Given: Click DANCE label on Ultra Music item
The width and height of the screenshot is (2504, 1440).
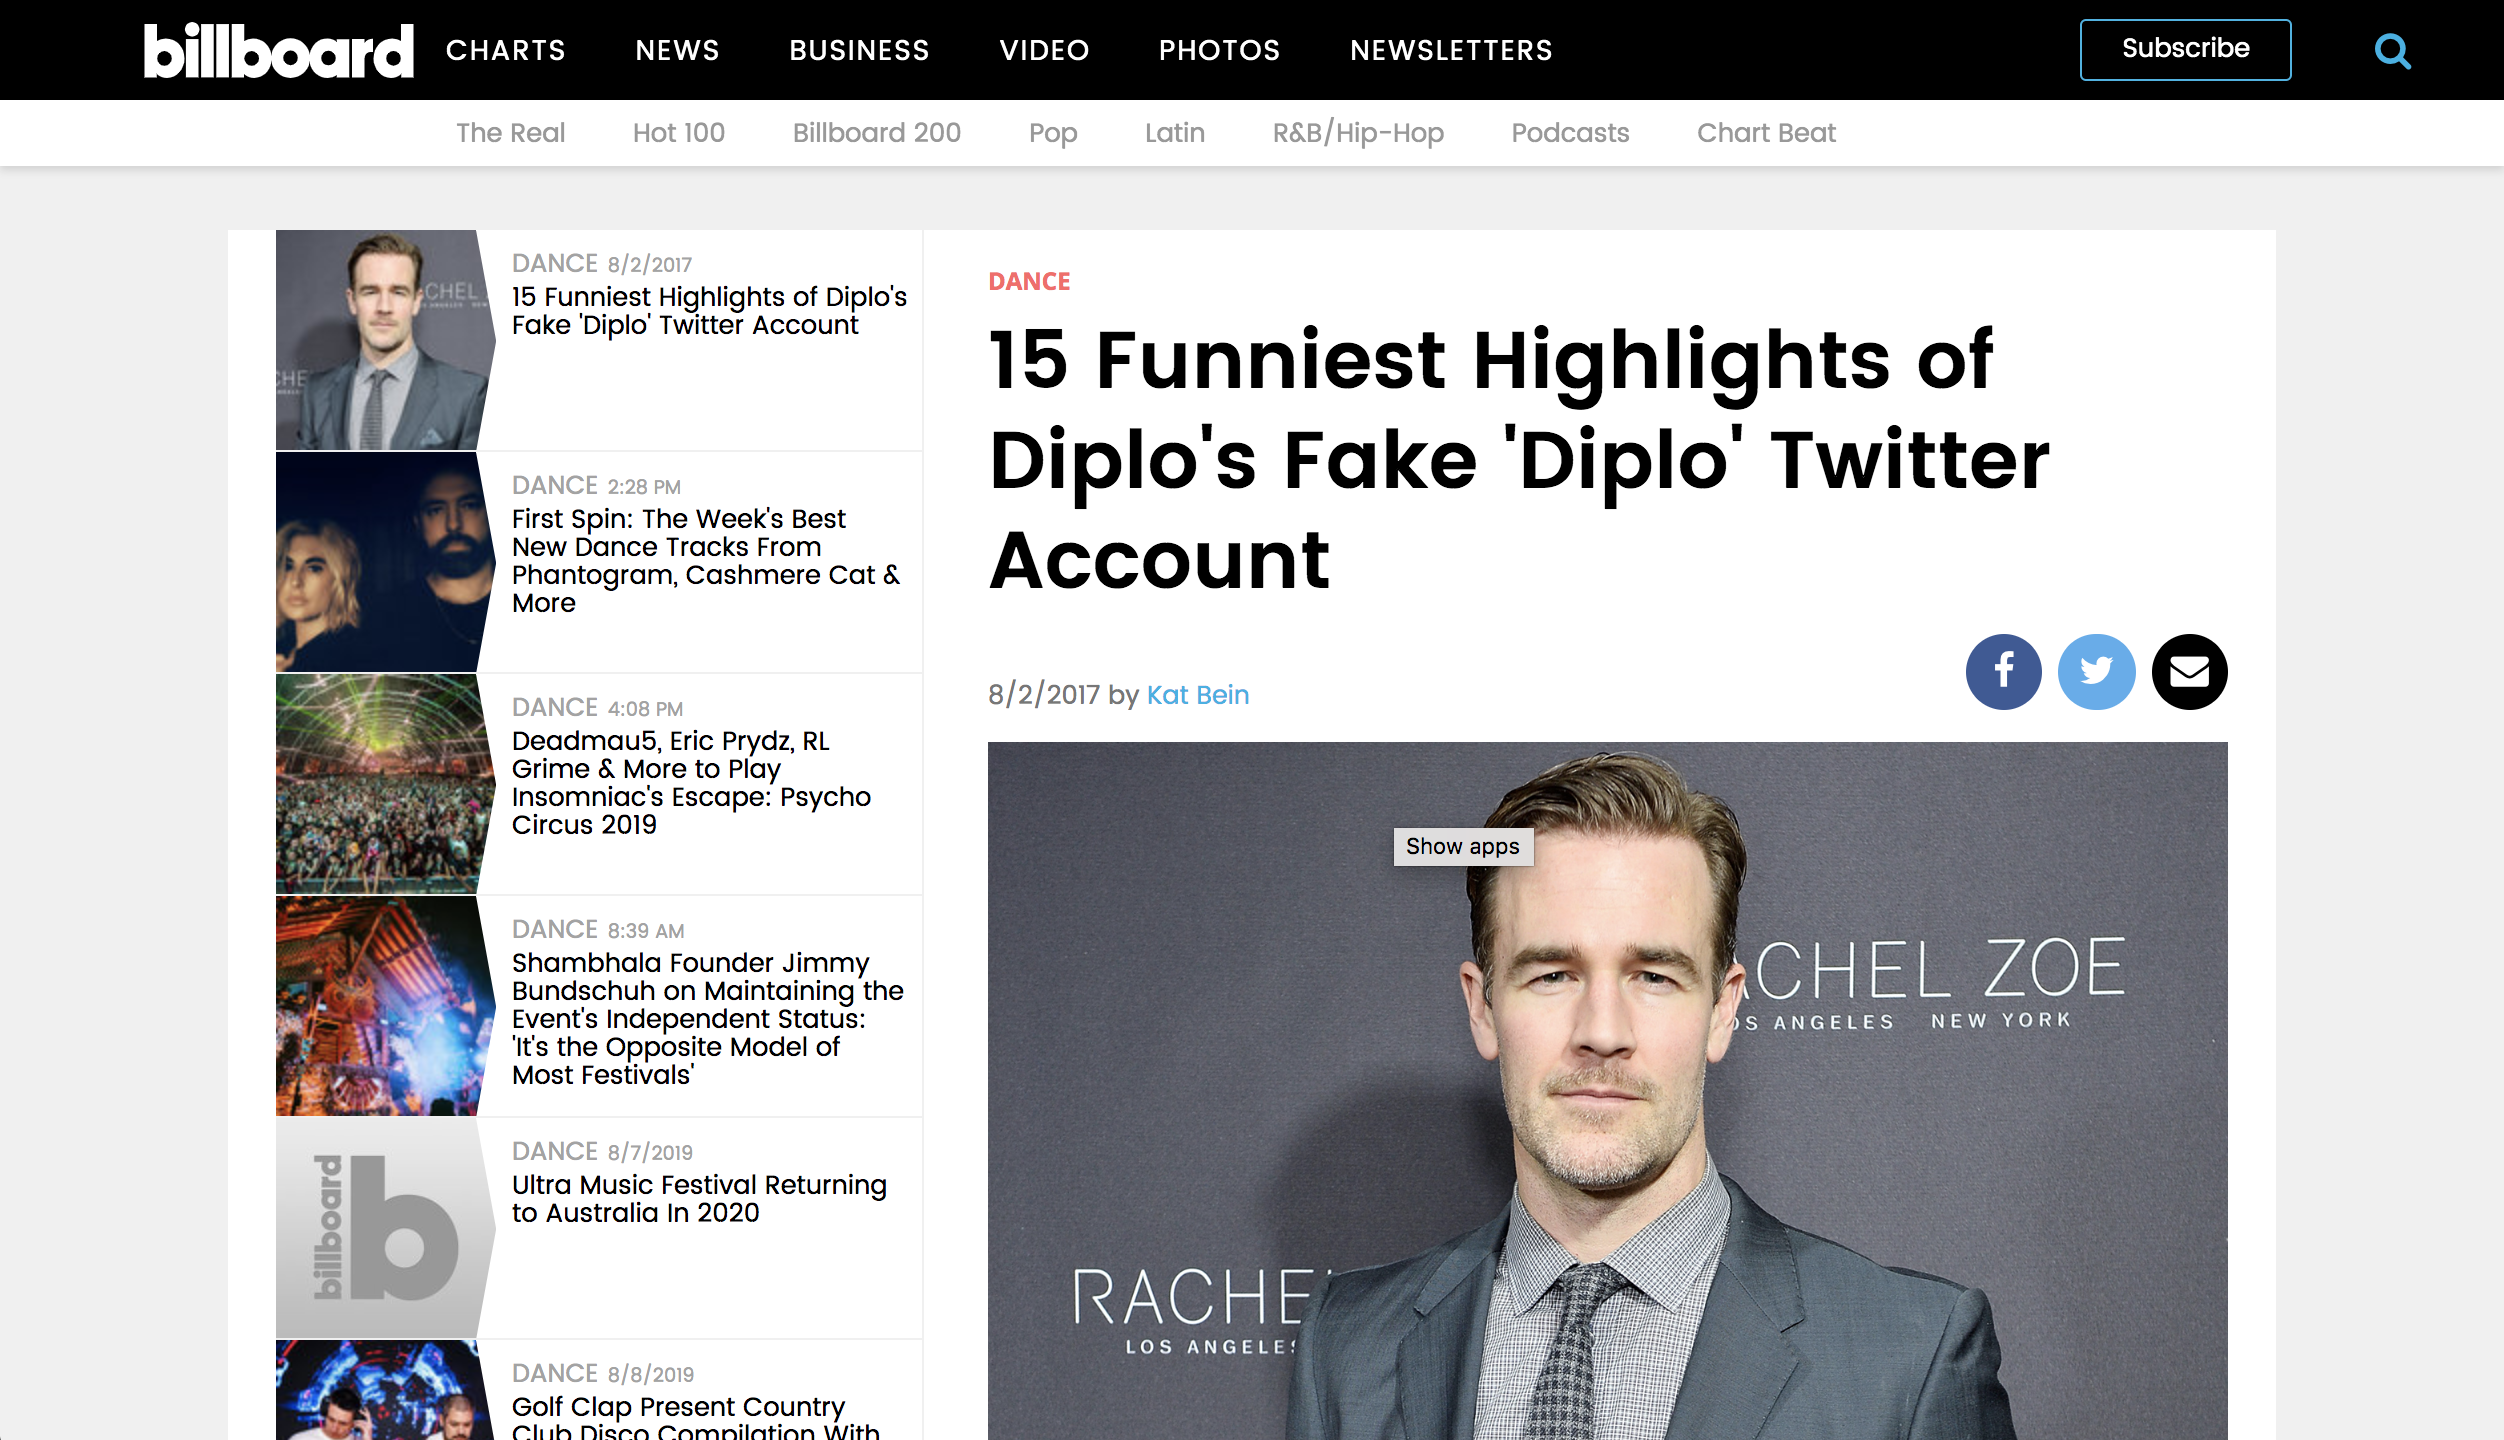Looking at the screenshot, I should [554, 1152].
